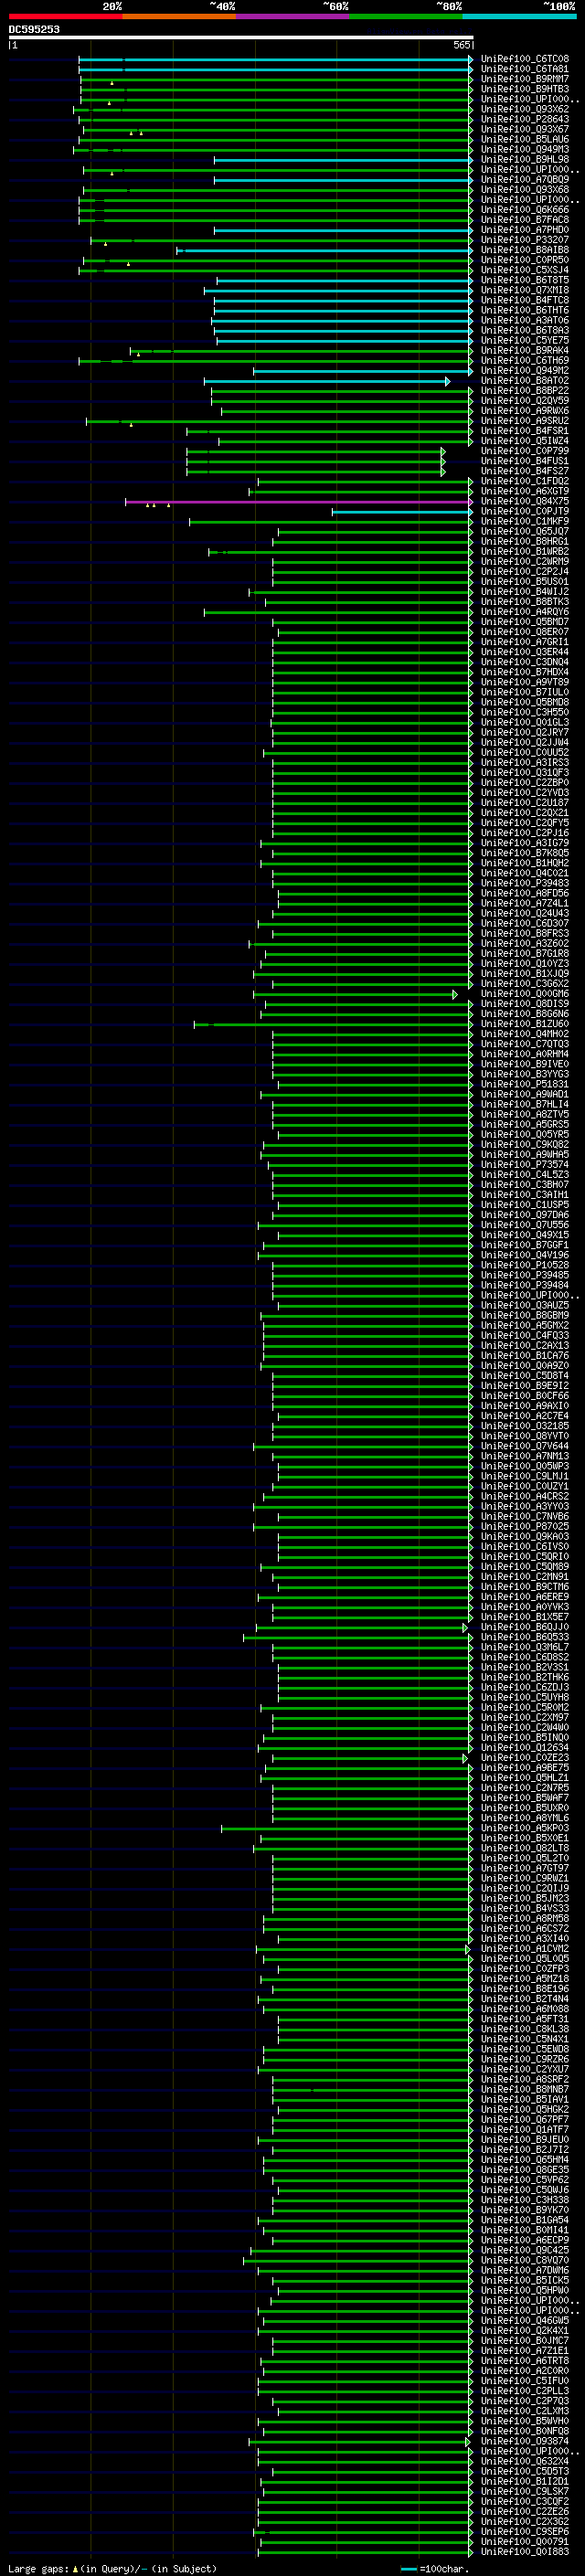Select the label UniRef100_B7K8Q5
This screenshot has width=585, height=2576.
tap(525, 853)
